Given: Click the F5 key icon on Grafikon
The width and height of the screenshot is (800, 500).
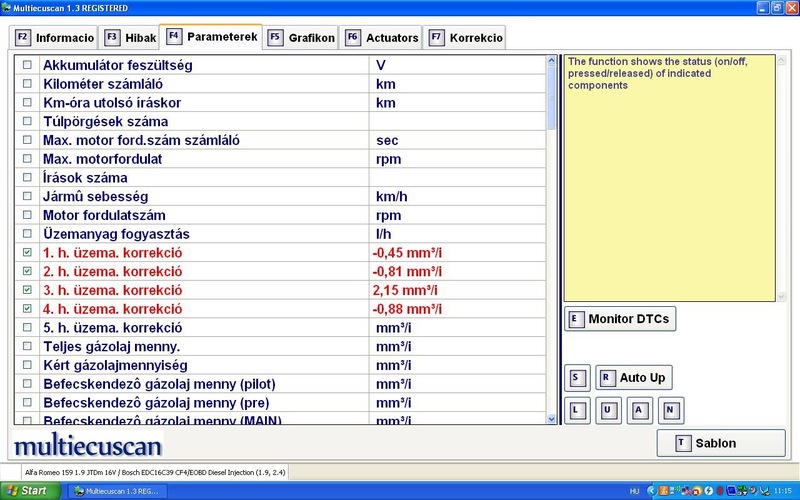Looking at the screenshot, I should tap(276, 37).
